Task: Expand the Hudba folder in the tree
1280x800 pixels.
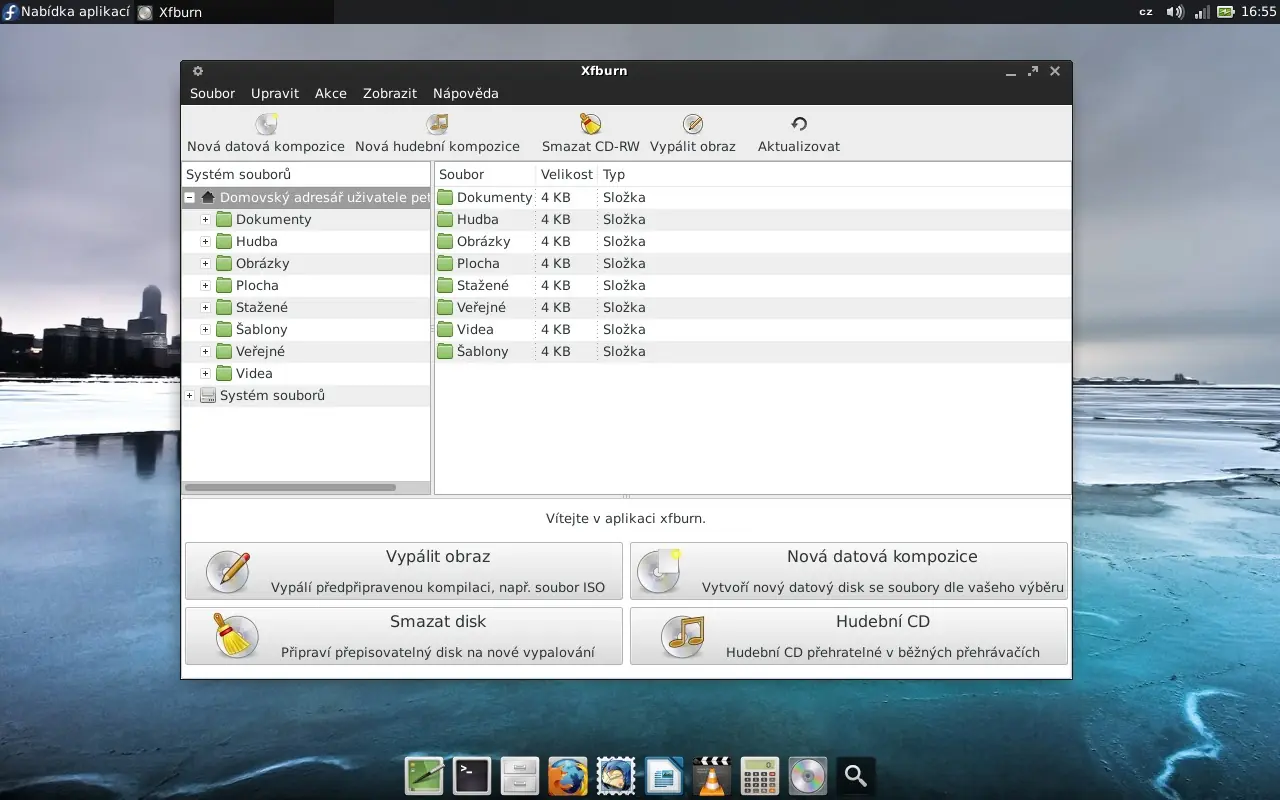Action: click(x=206, y=241)
